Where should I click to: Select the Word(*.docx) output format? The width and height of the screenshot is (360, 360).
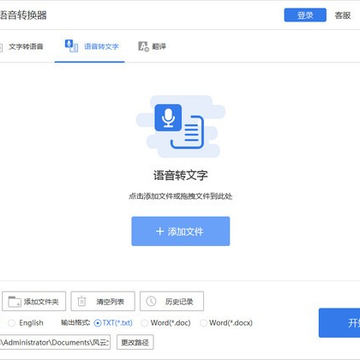coord(203,323)
